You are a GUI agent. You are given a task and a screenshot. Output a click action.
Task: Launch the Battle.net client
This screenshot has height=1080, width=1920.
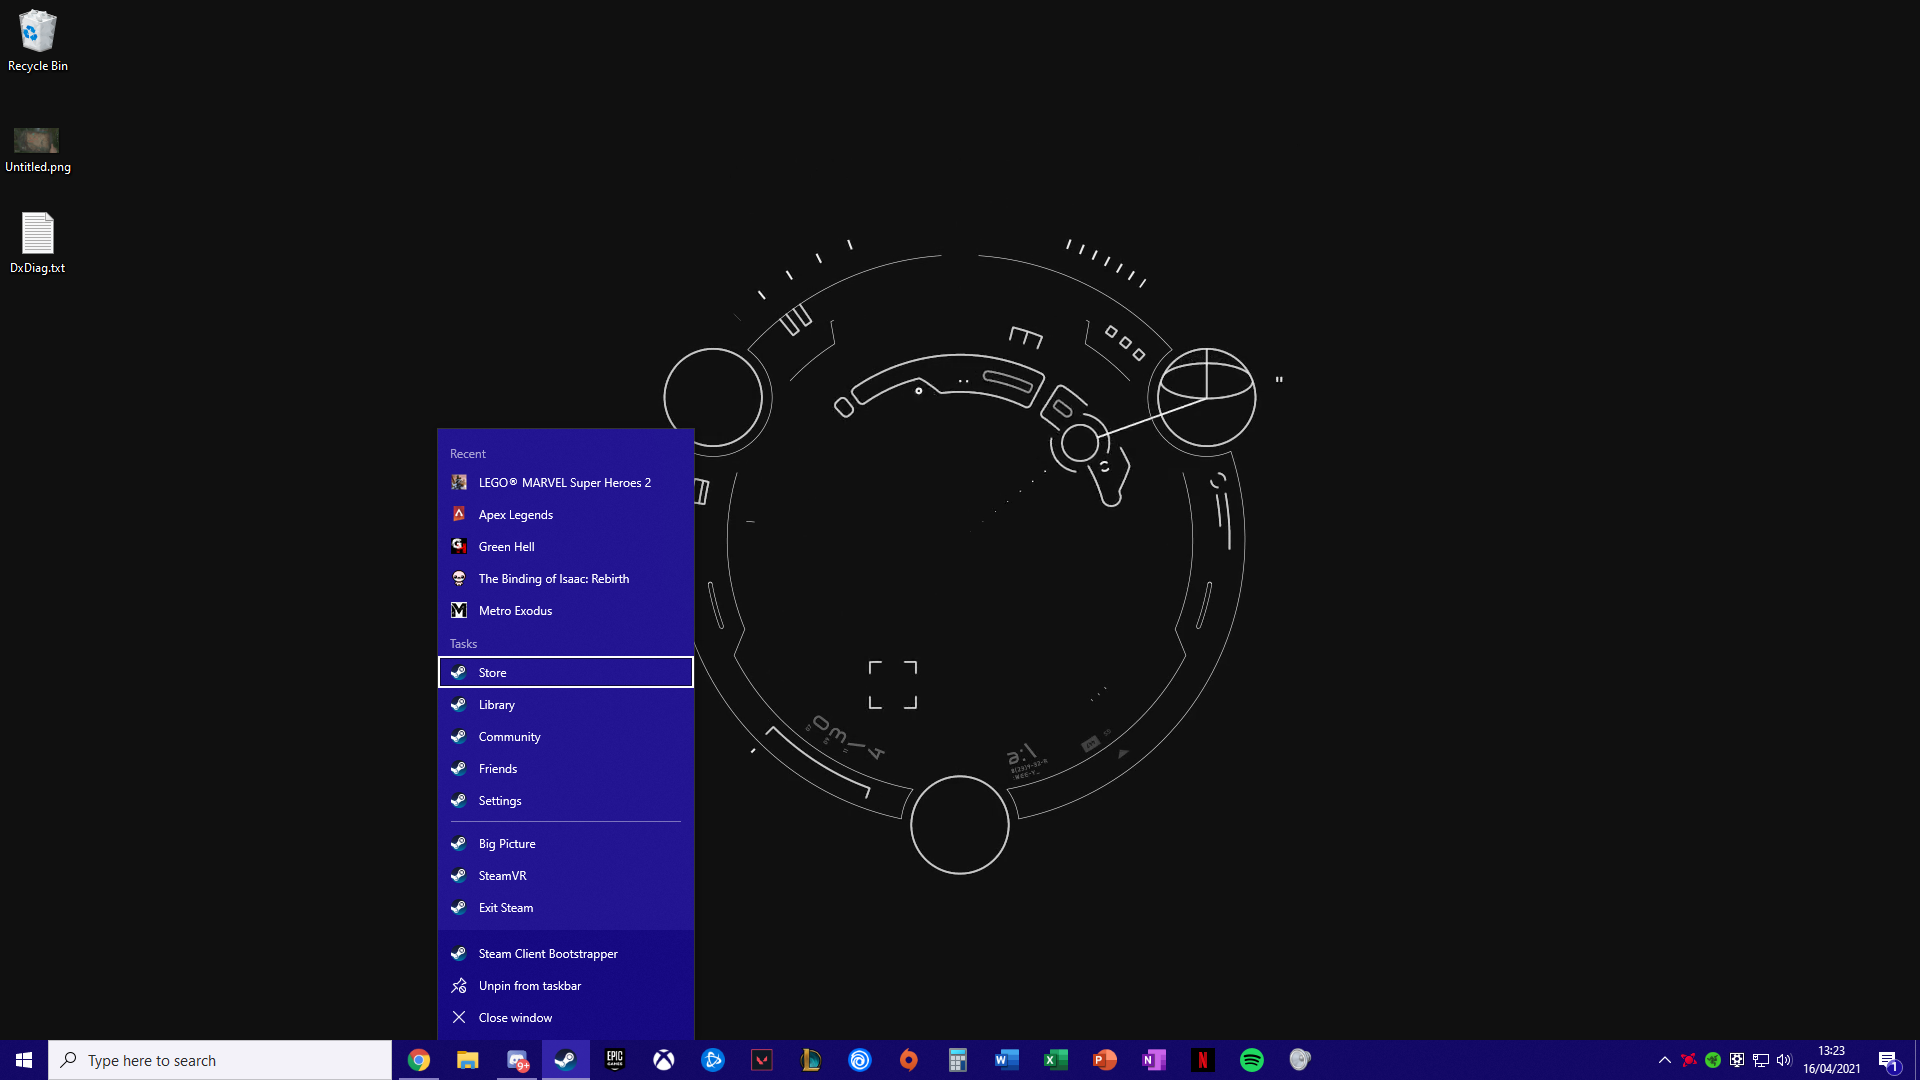coord(713,1060)
